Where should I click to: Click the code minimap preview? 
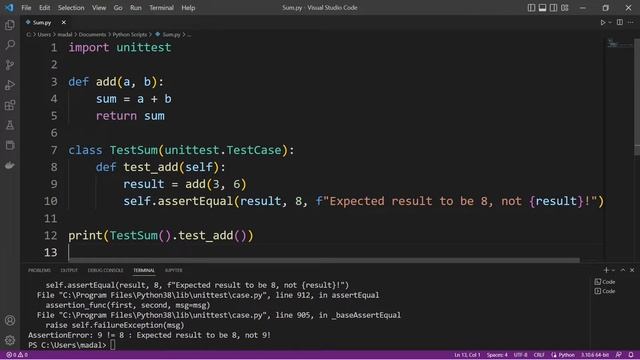click(x=619, y=43)
